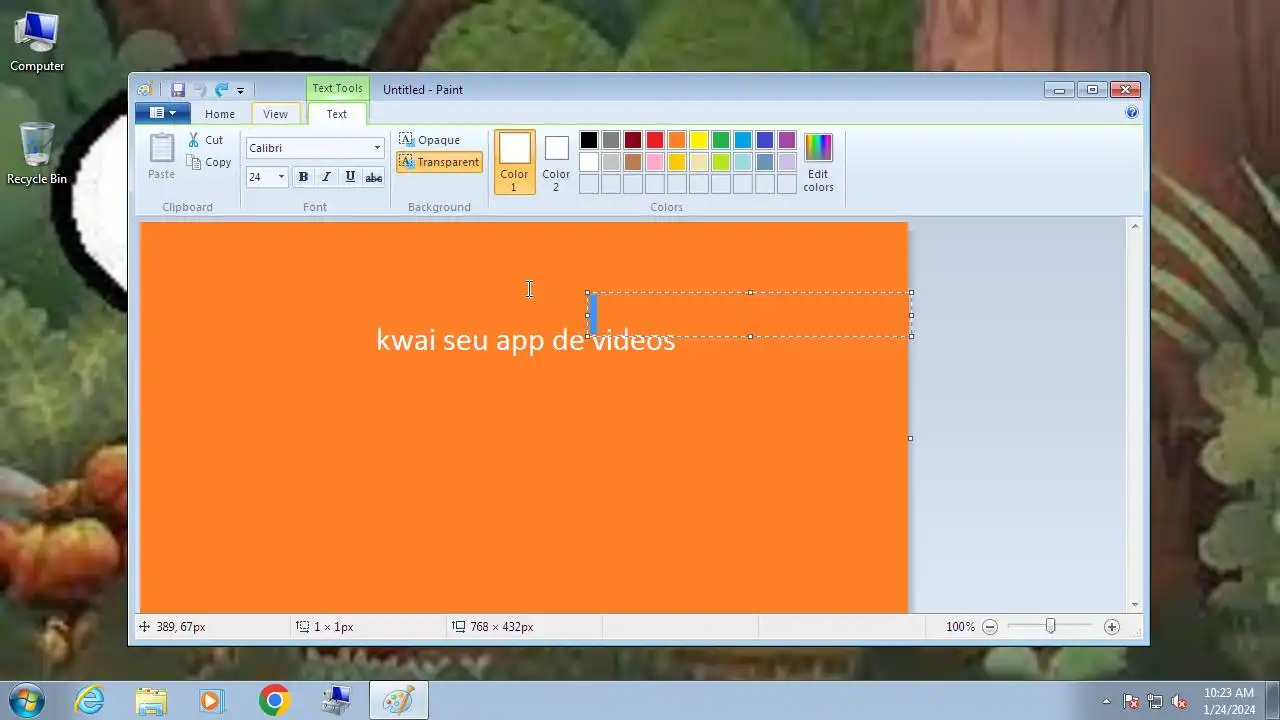Select the Color 1 foreground button

[x=515, y=161]
